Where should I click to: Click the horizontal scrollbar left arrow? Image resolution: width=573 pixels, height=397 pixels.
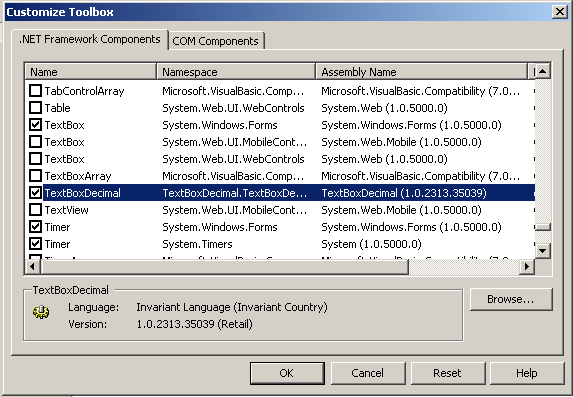[x=33, y=266]
